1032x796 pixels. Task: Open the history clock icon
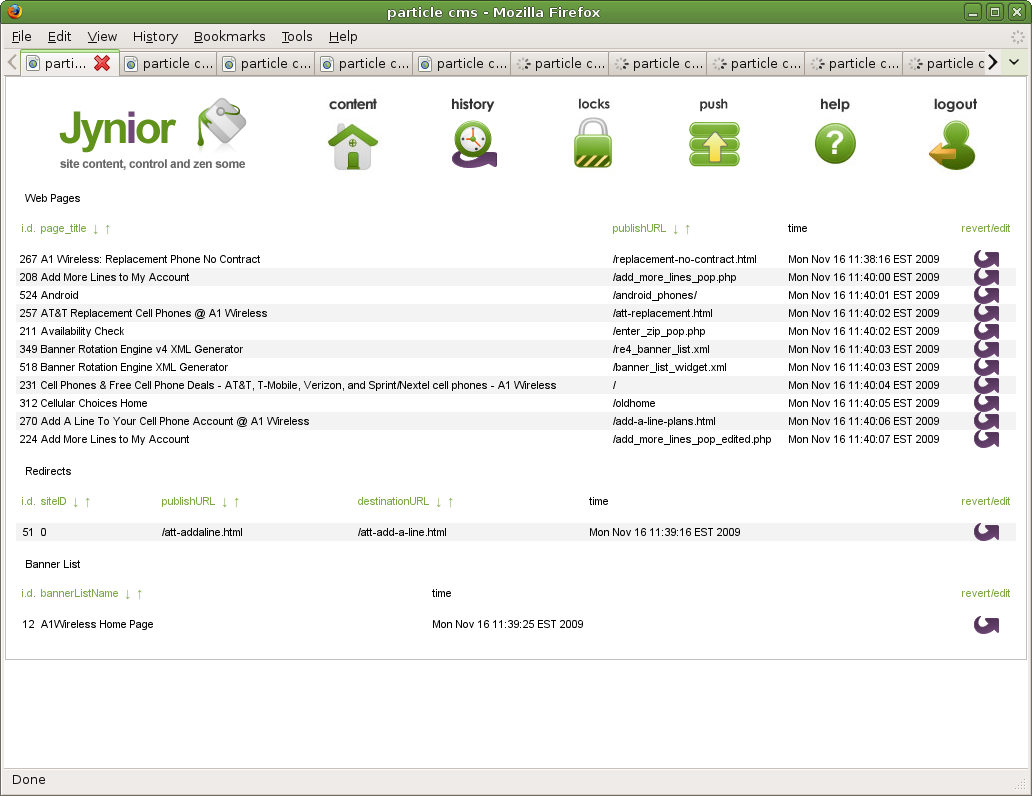(472, 145)
